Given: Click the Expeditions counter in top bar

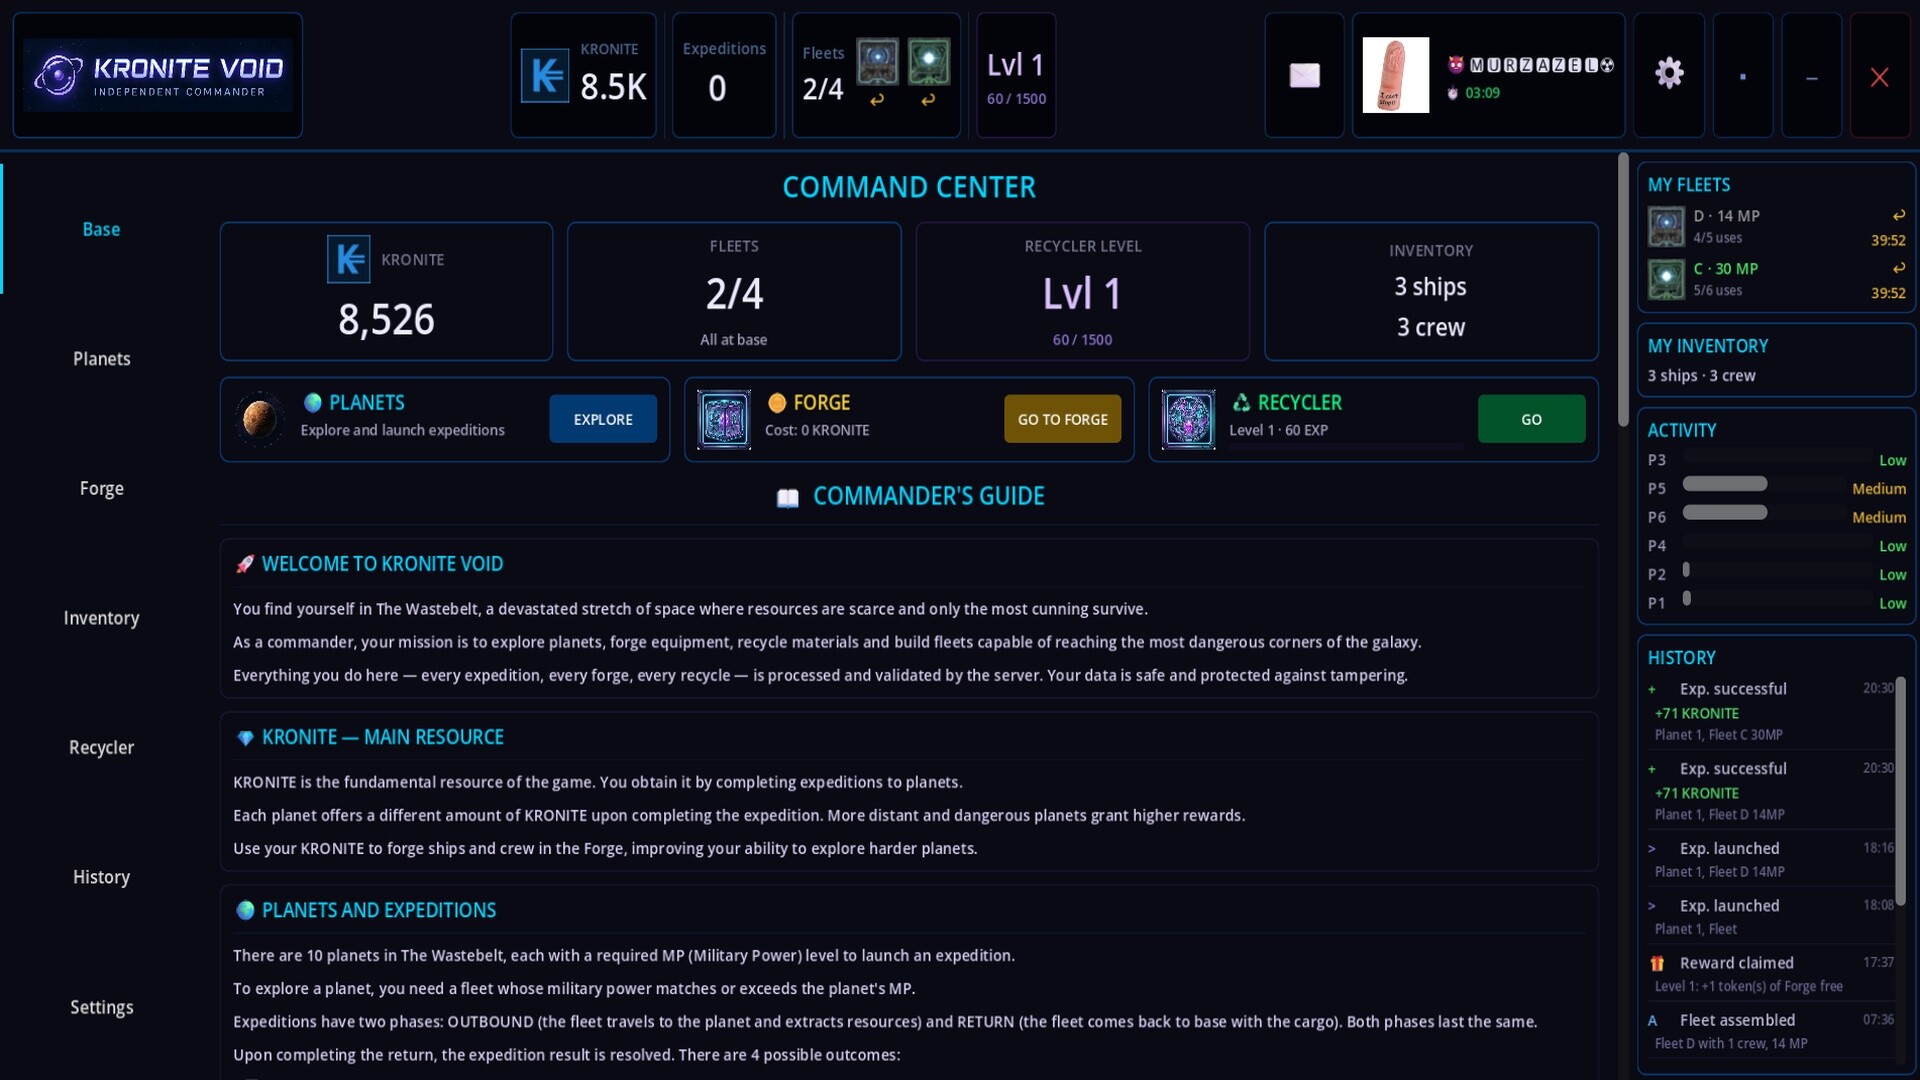Looking at the screenshot, I should pos(724,75).
